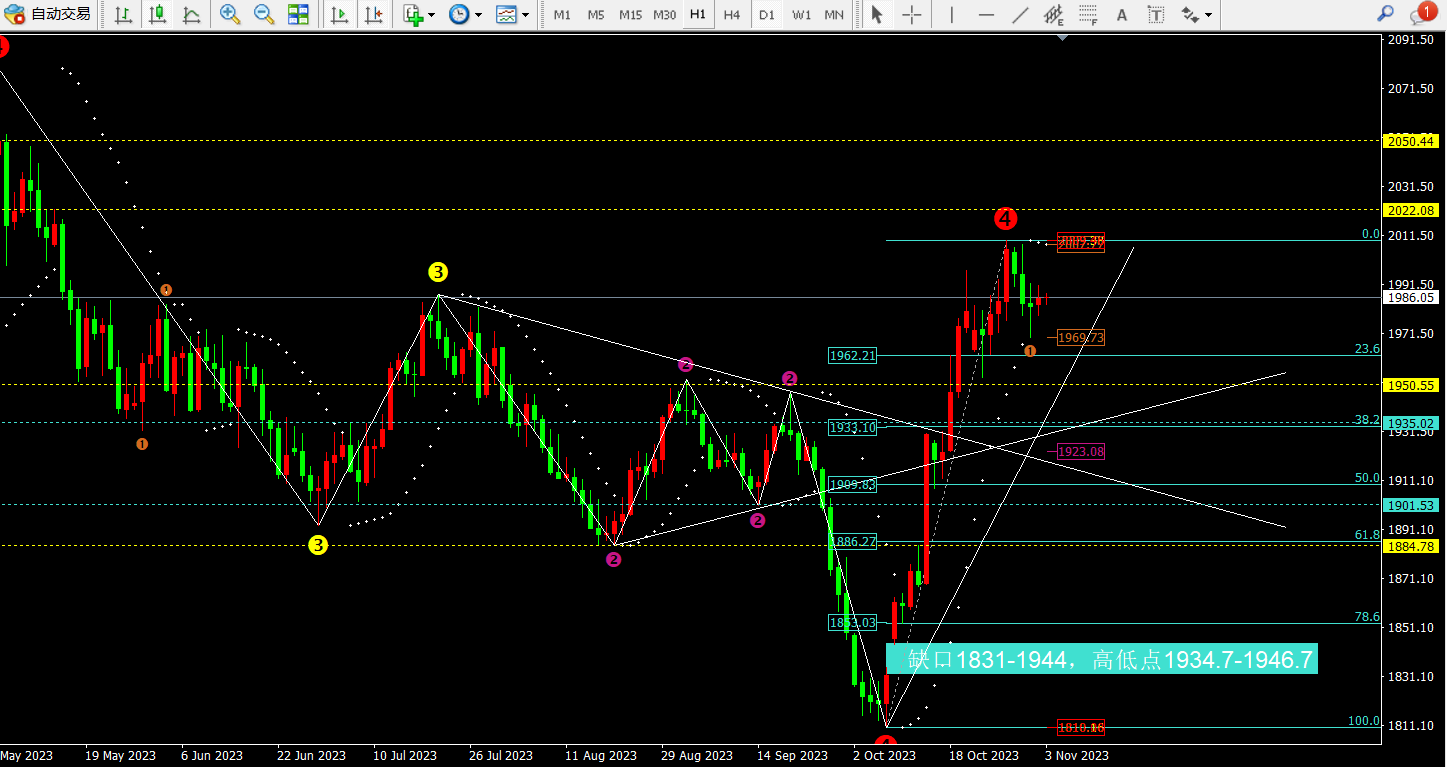Switch to candlestick chart display
This screenshot has width=1447, height=767.
coord(157,14)
